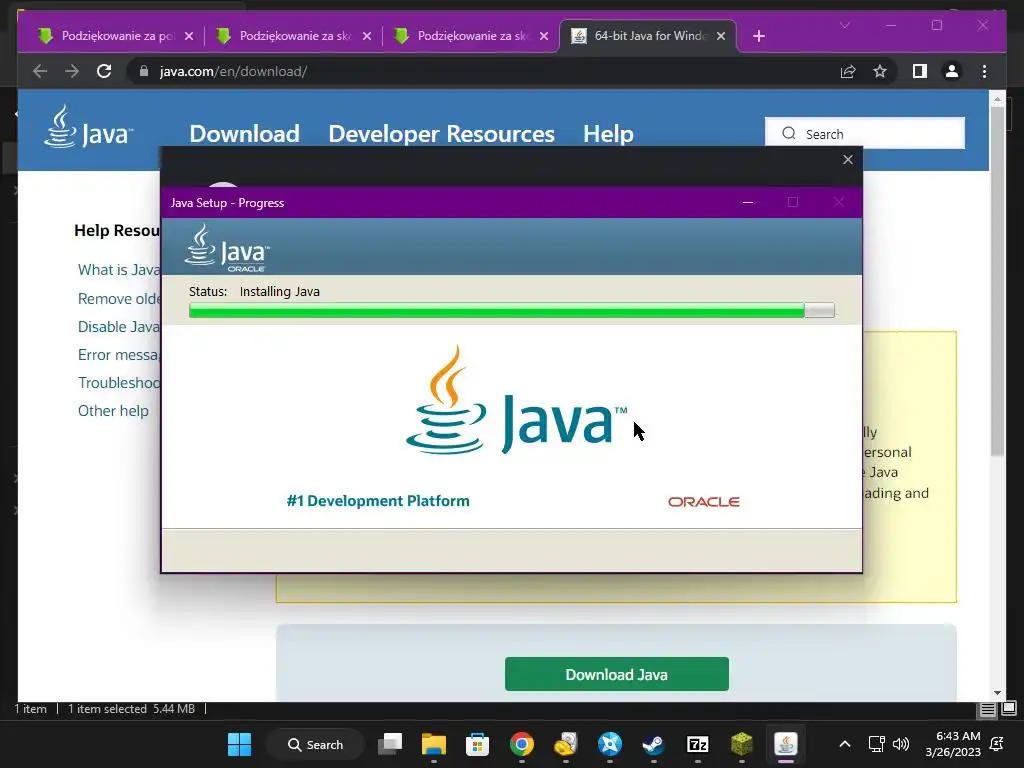Open volume control in system tray
This screenshot has height=768, width=1024.
point(901,744)
